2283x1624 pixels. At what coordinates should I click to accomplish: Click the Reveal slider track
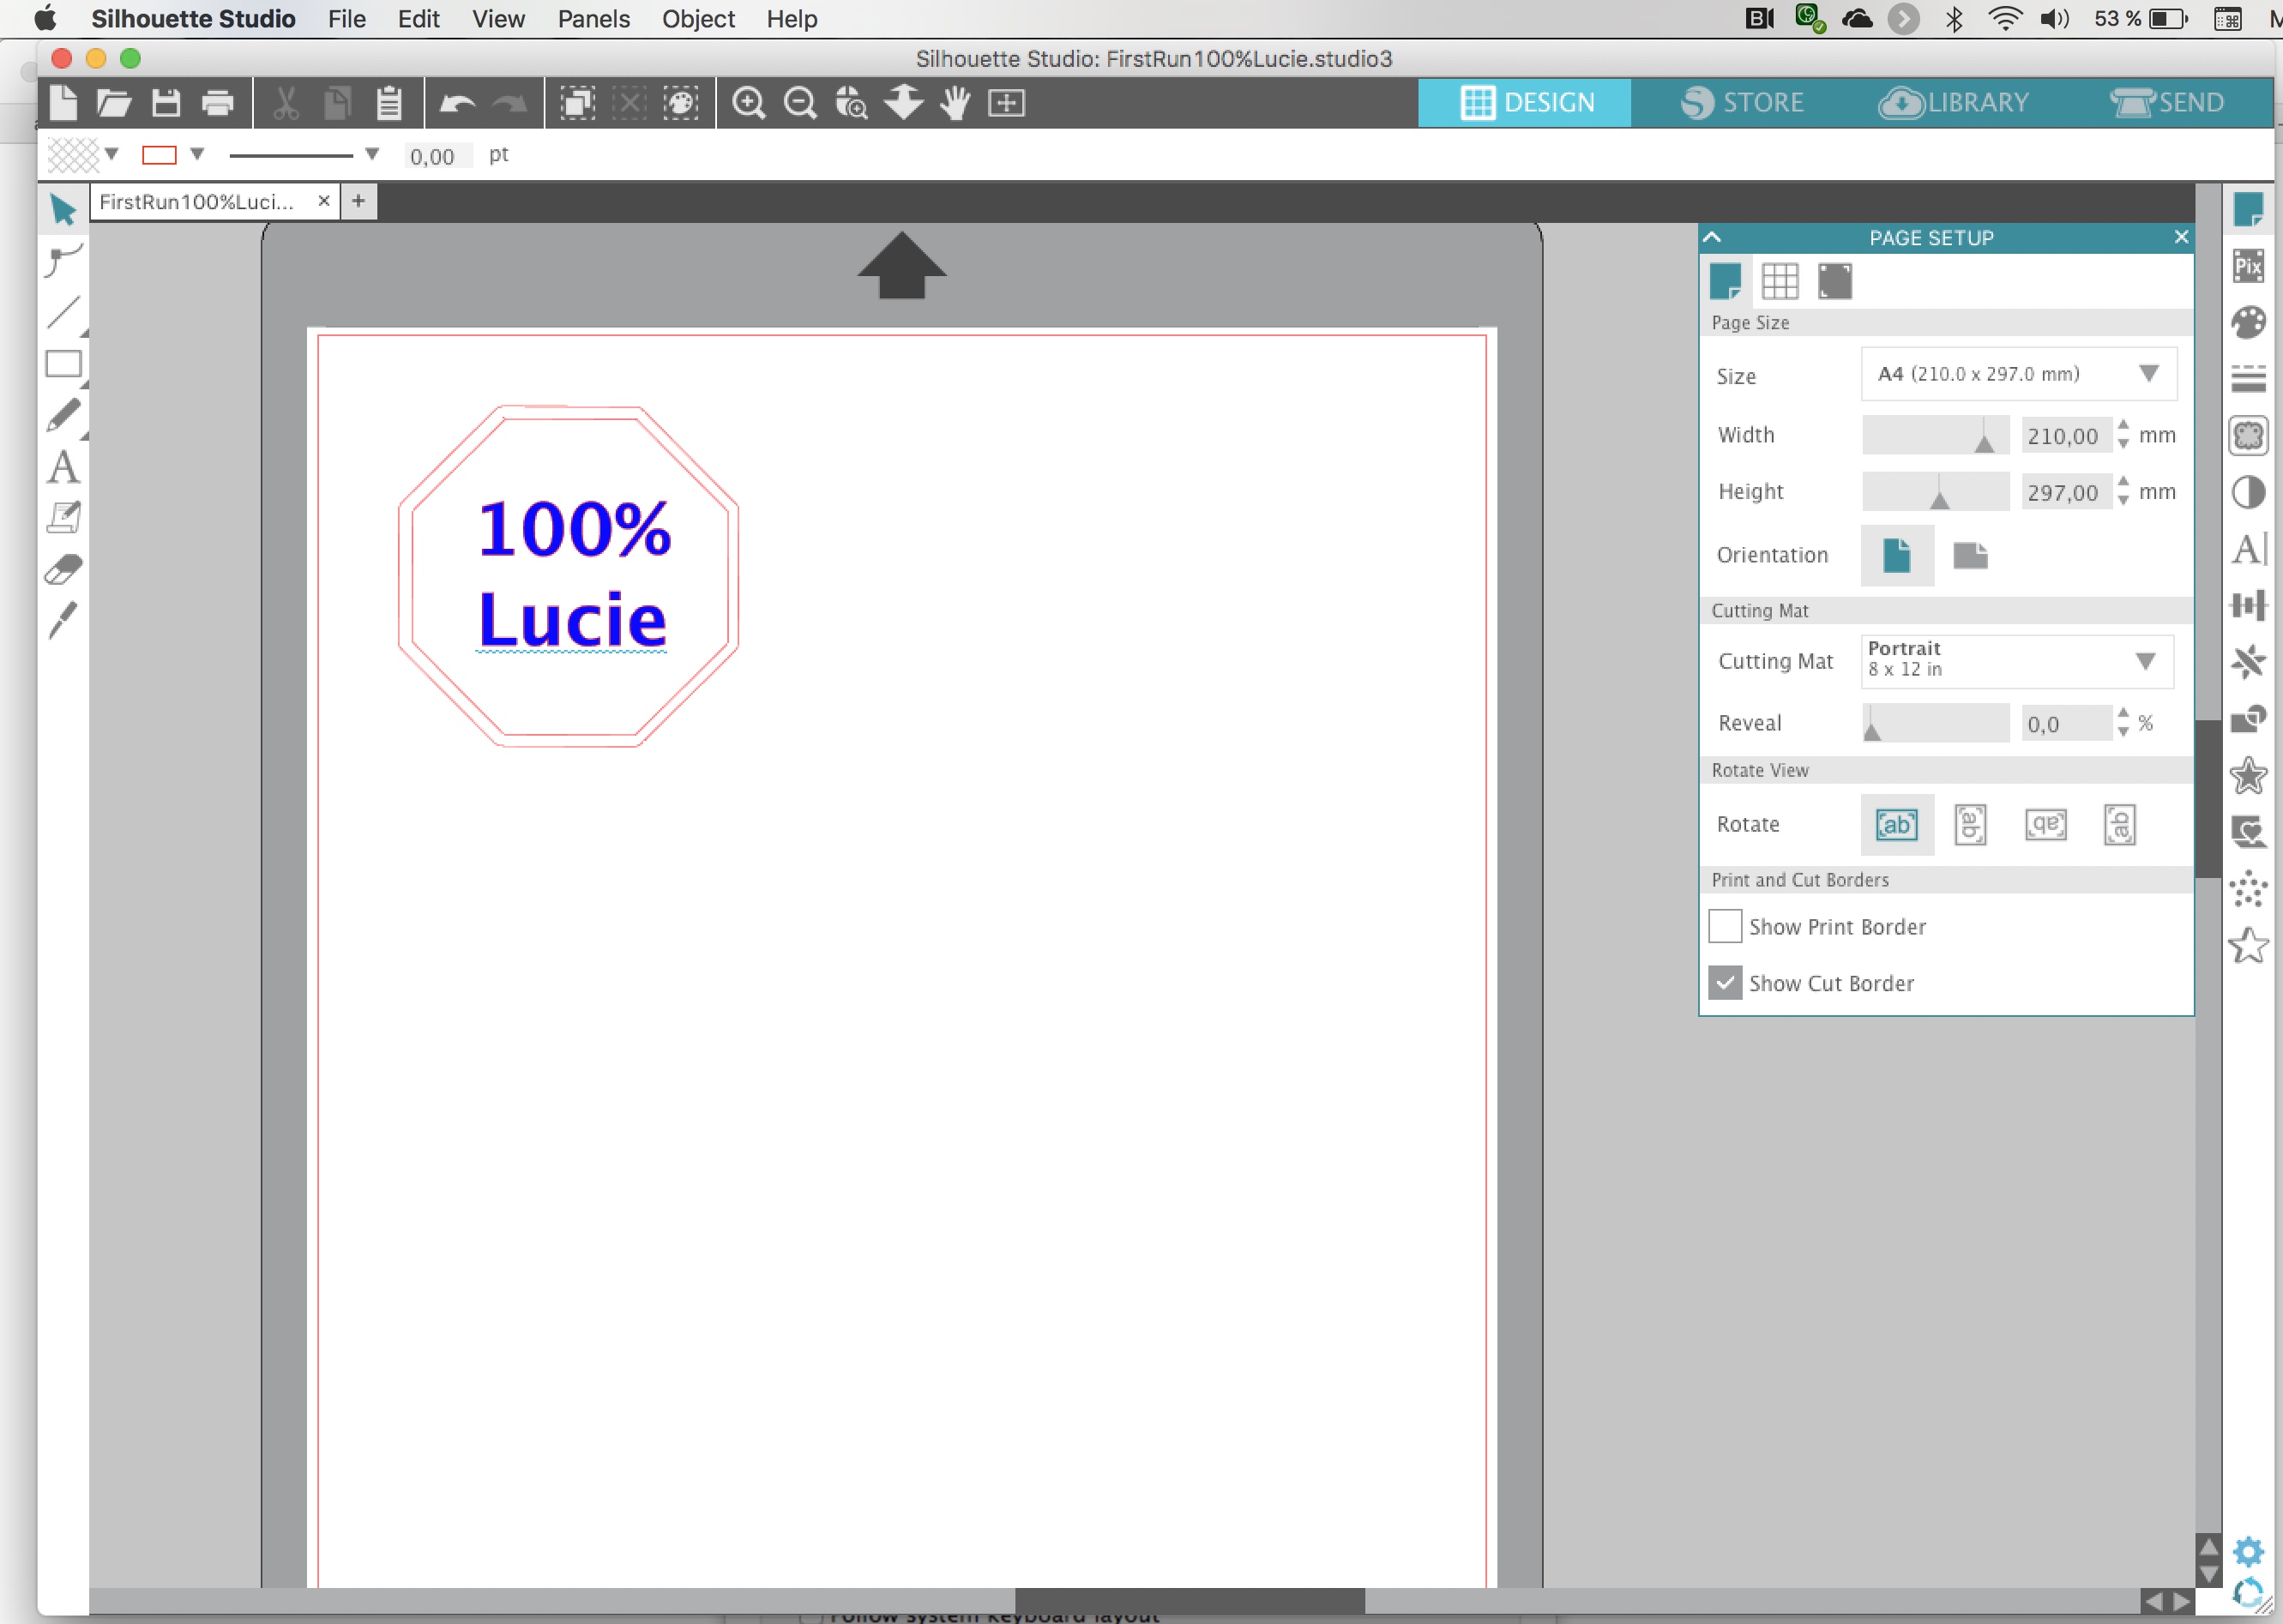[1936, 723]
